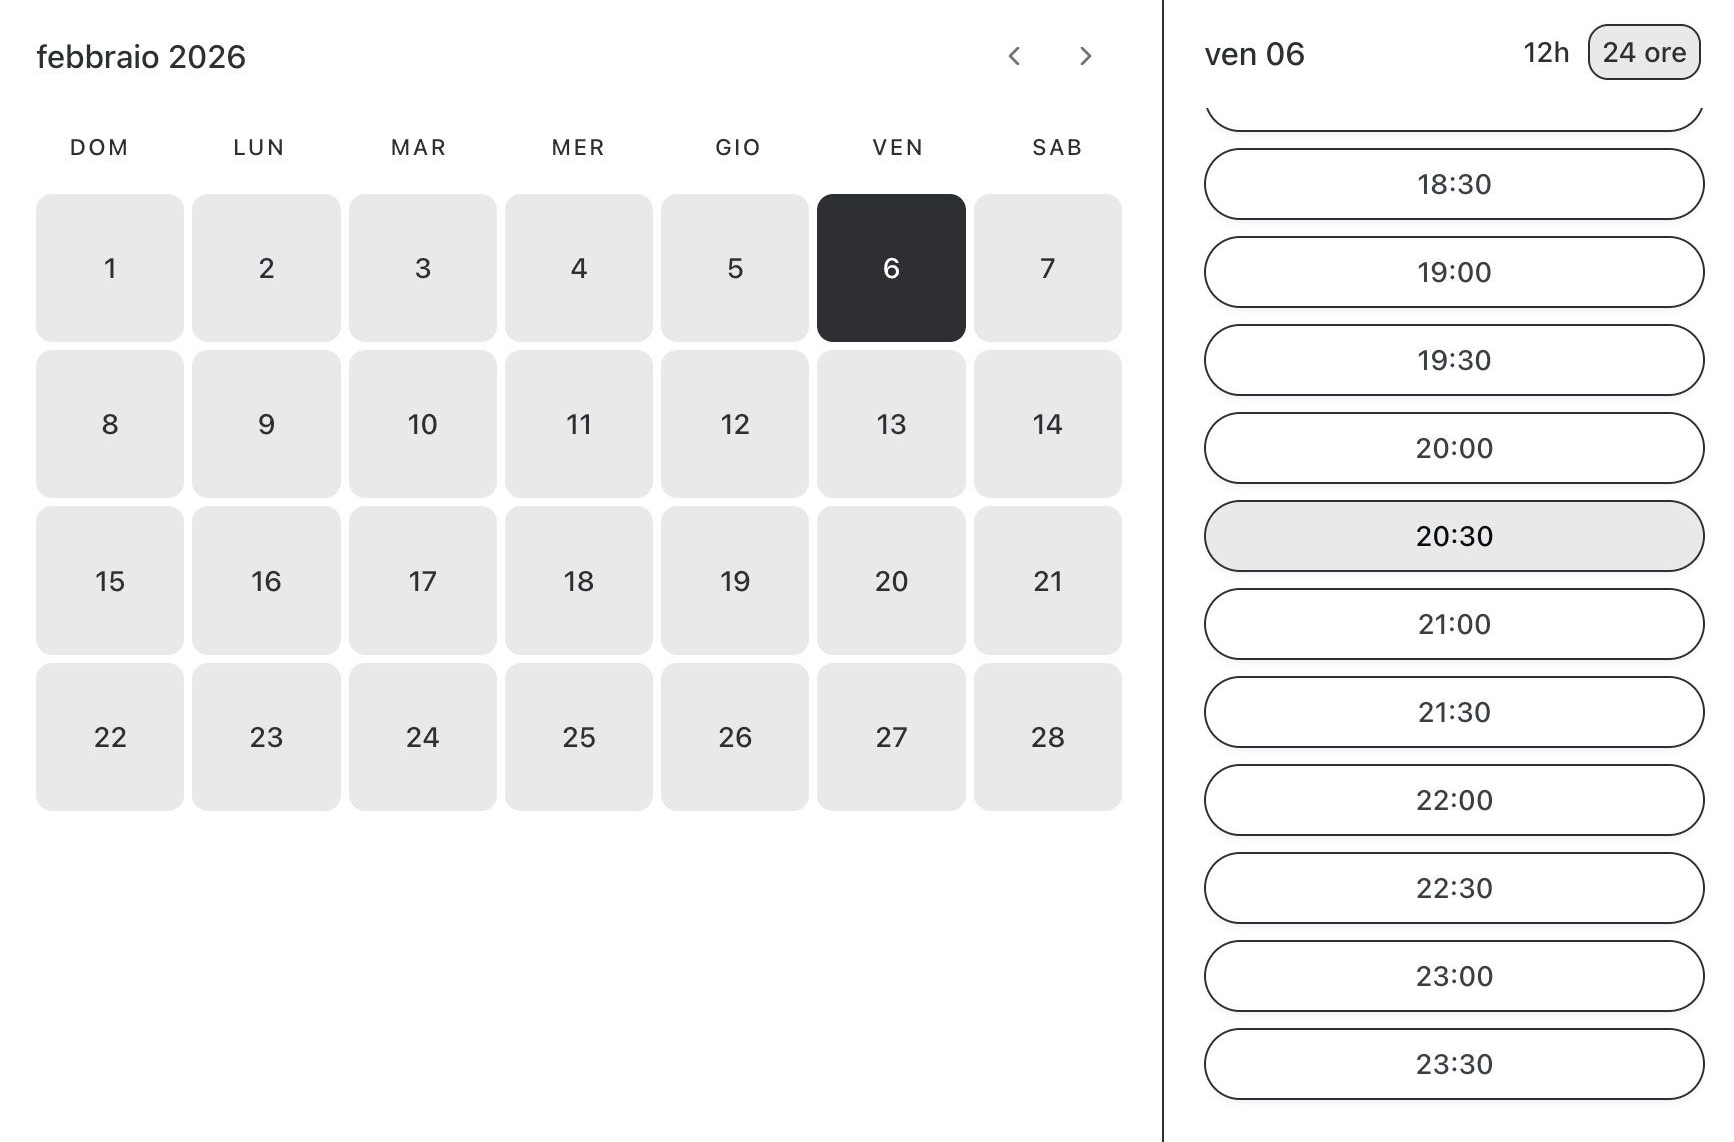Pick day 10 in the calendar
The width and height of the screenshot is (1734, 1142).
pos(422,424)
